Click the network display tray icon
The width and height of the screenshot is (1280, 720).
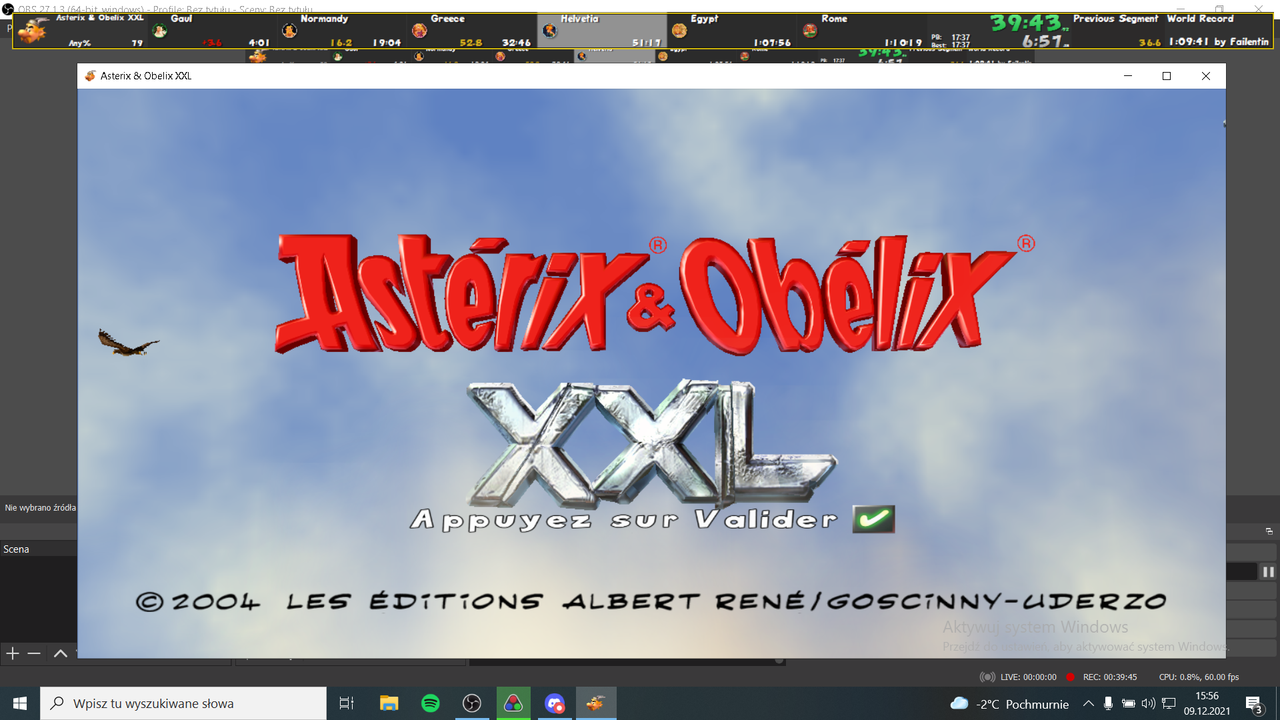tap(1168, 703)
